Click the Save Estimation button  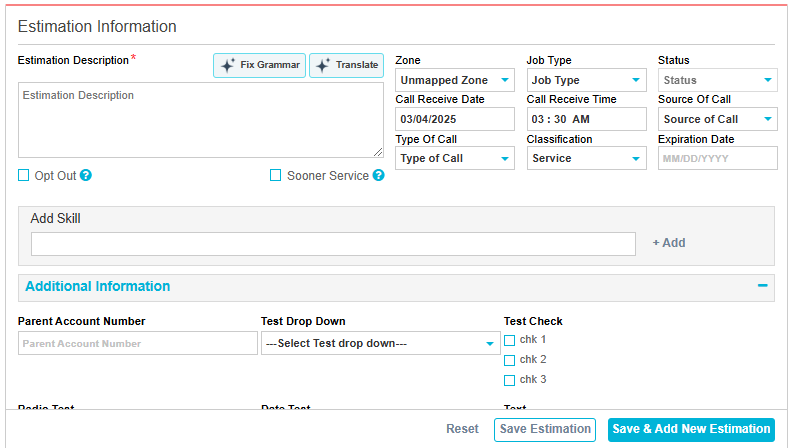545,429
